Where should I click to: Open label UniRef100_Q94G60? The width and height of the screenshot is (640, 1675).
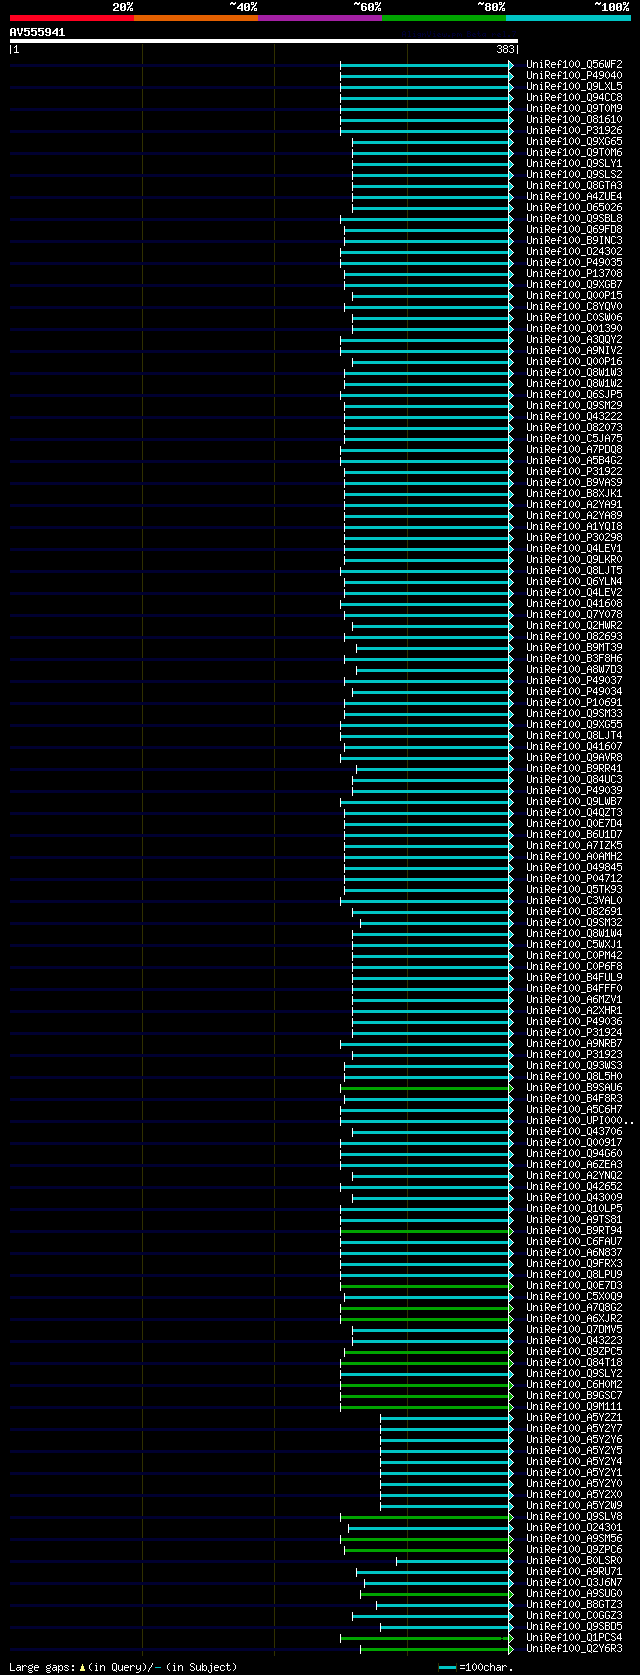(x=574, y=1153)
